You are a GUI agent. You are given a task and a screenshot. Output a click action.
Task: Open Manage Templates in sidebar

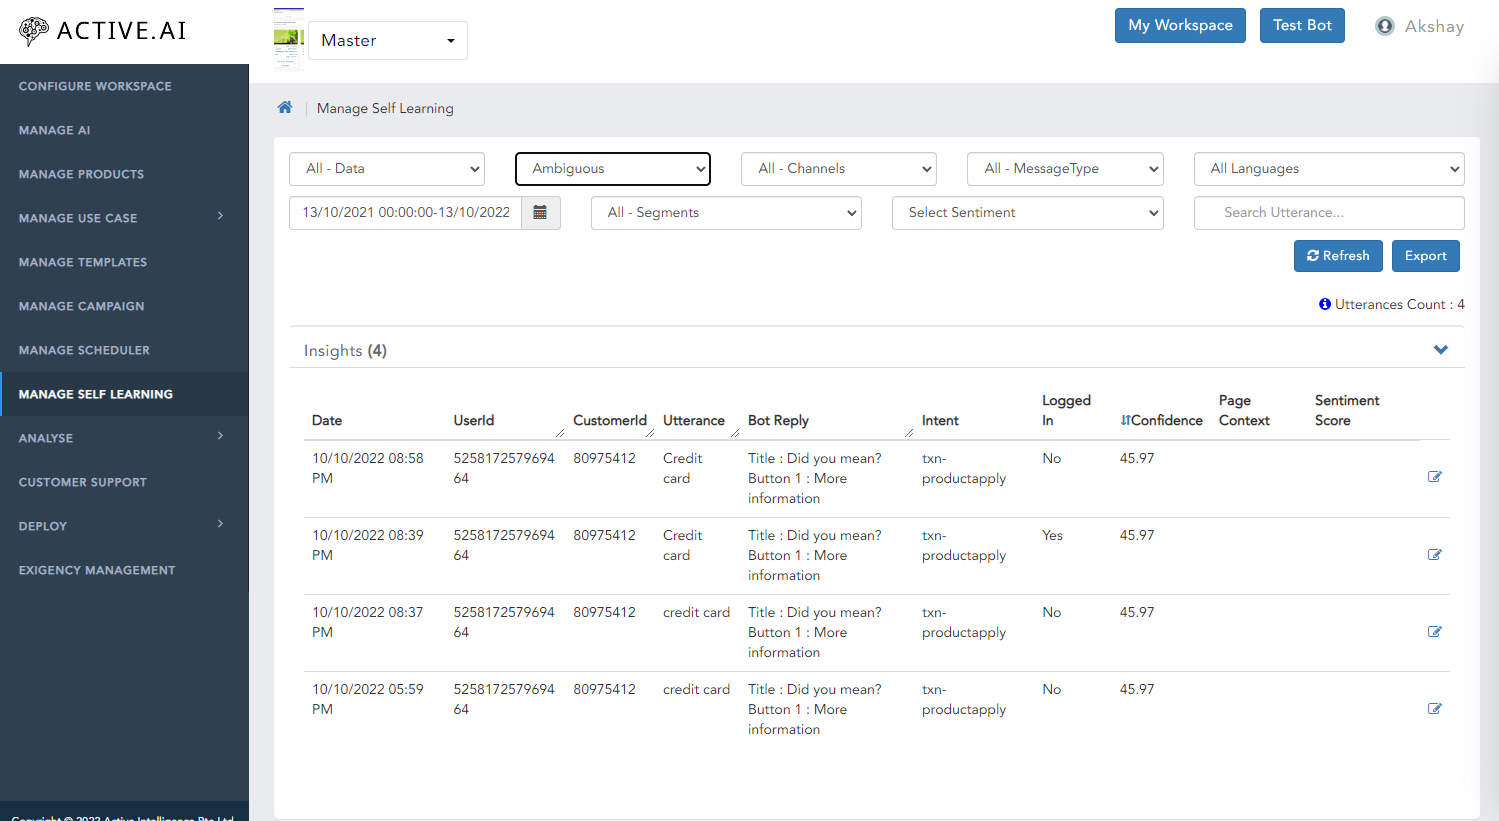pos(124,262)
